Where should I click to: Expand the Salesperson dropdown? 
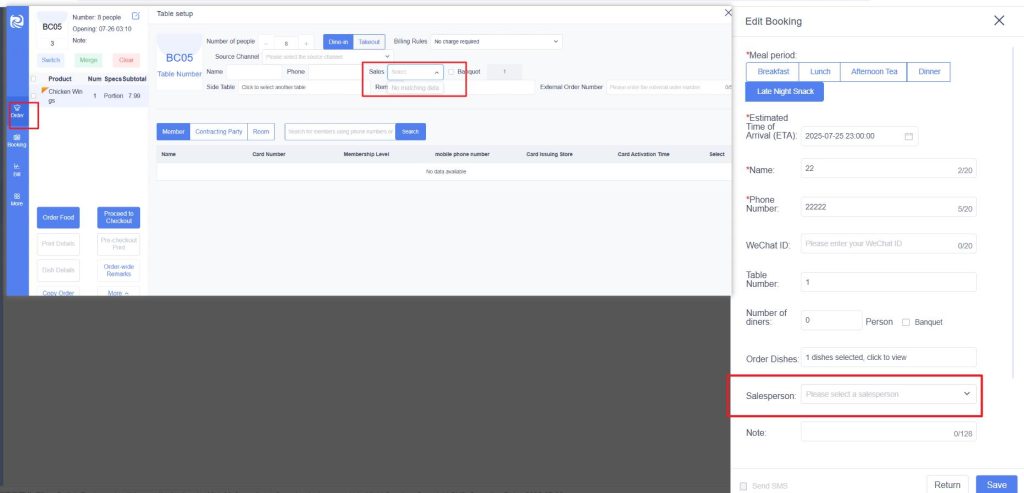click(x=889, y=394)
